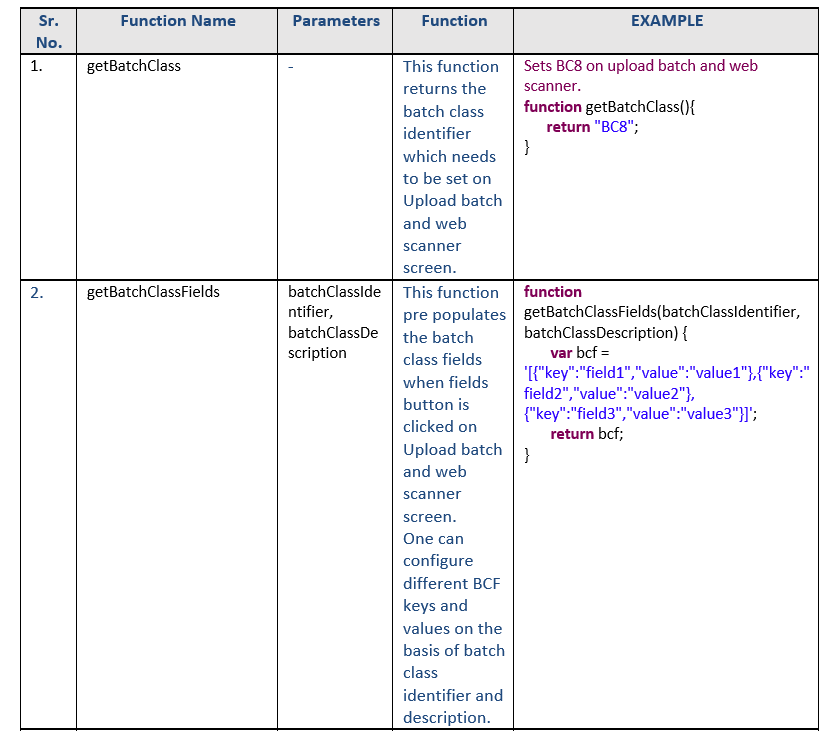Click the "return bcf;" code line

click(587, 434)
